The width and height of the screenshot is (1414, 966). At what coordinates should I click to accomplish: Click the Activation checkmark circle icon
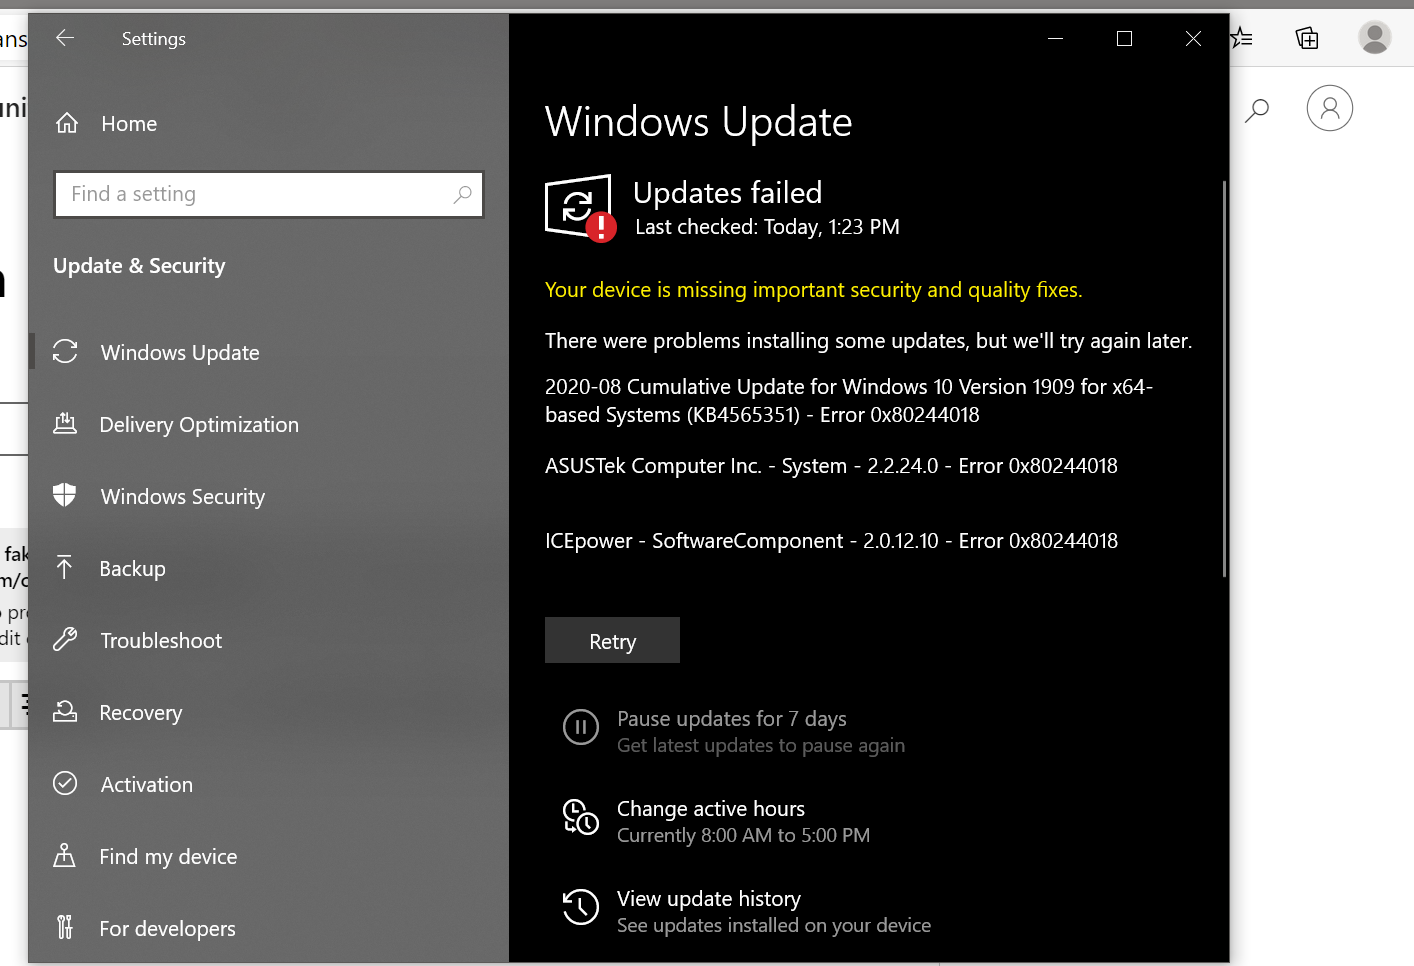65,783
